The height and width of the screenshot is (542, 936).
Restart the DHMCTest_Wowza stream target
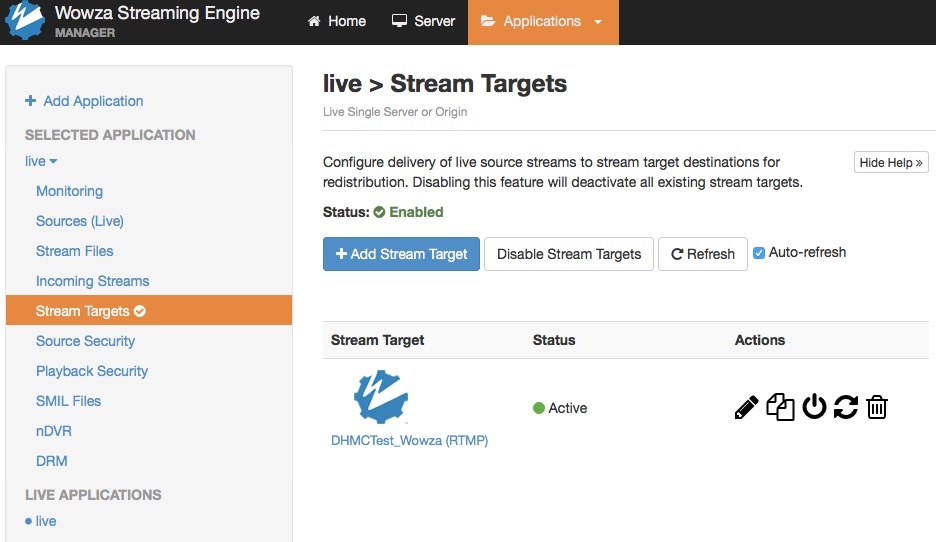(x=846, y=407)
